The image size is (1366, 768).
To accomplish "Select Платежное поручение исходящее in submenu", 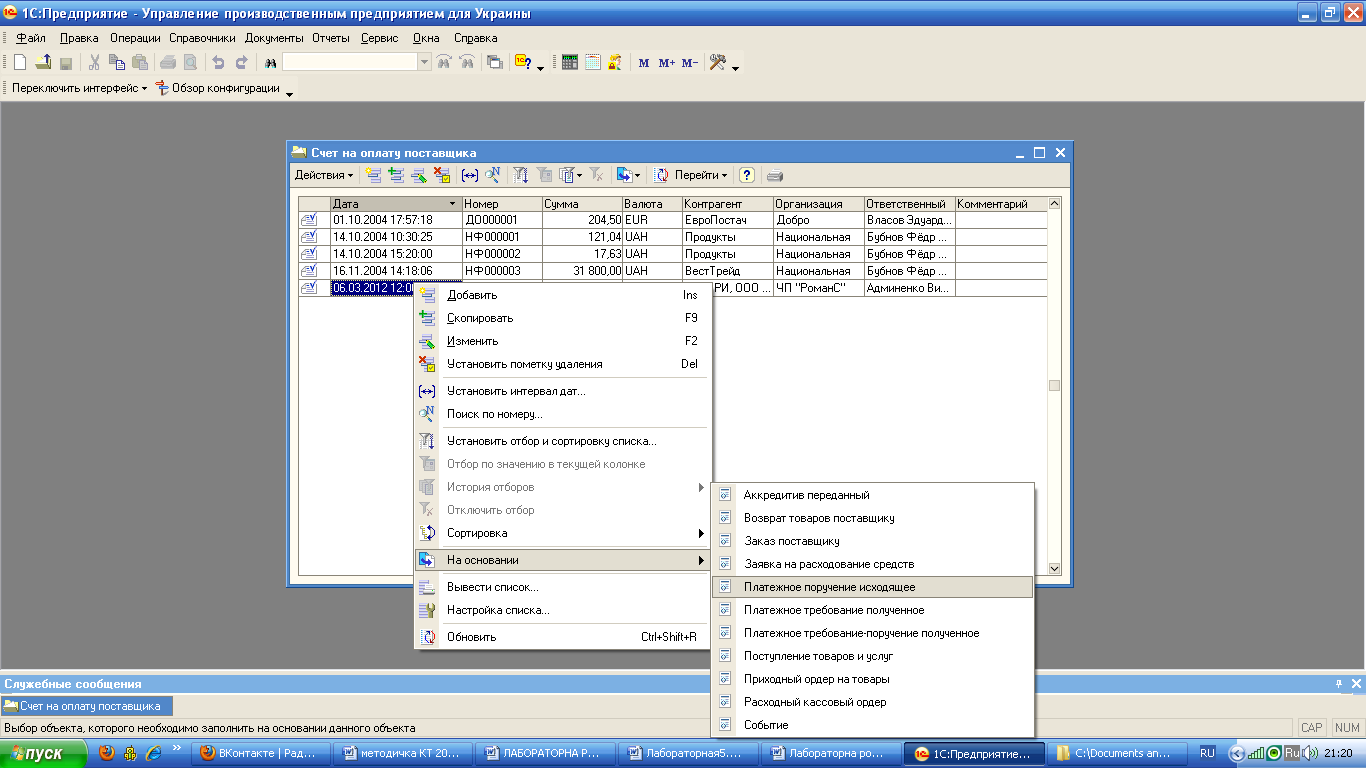I will coord(872,587).
